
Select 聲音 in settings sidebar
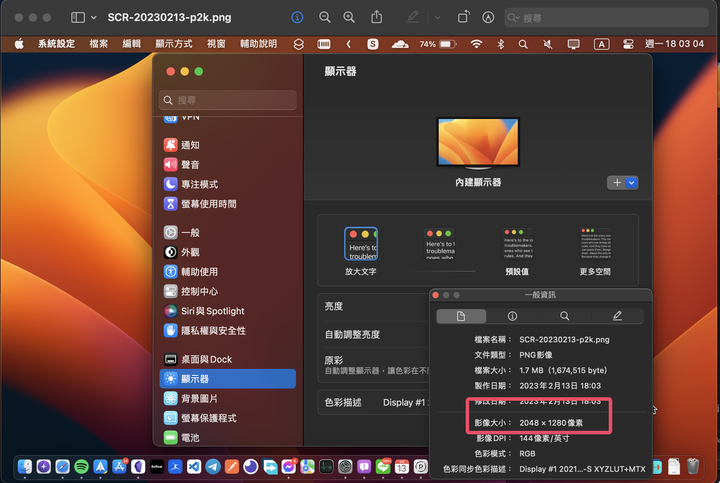tap(228, 164)
